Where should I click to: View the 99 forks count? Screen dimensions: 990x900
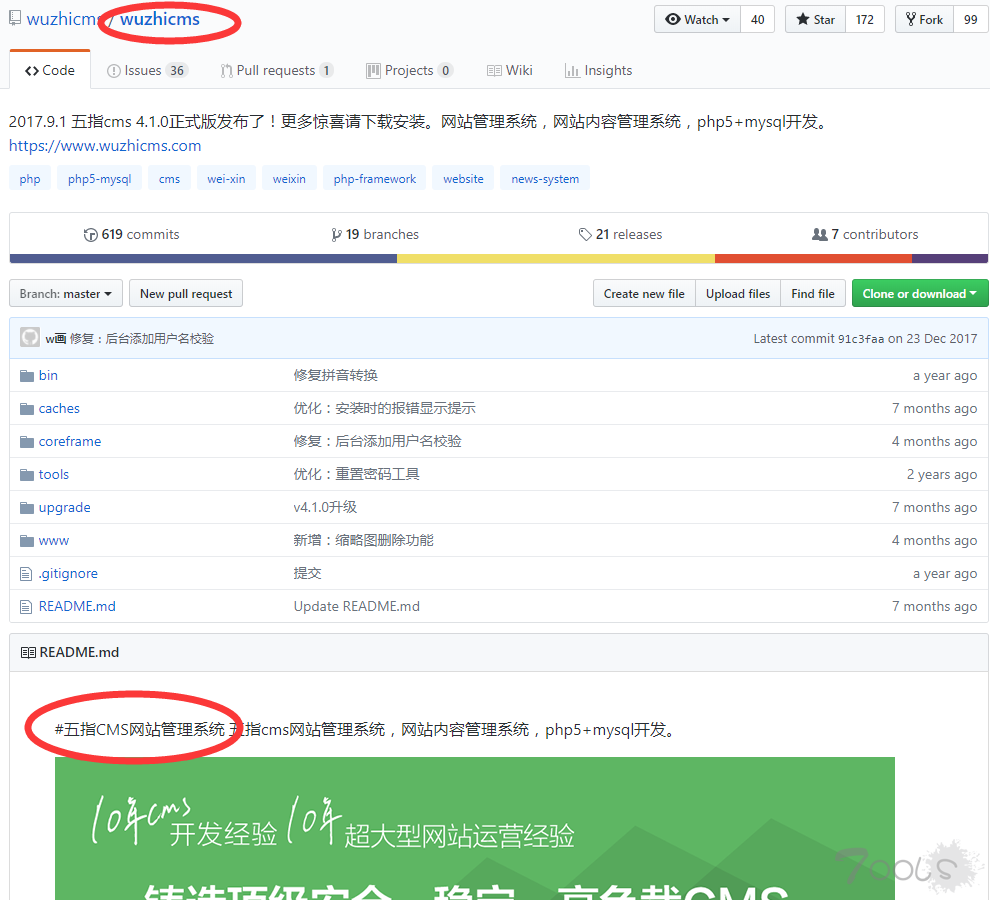[x=970, y=20]
